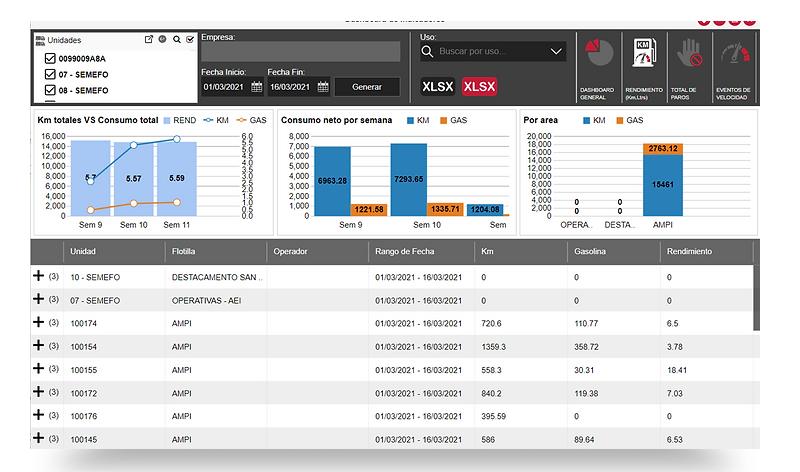800x472 pixels.
Task: Uncheck unit 07 - SEMEFO in the list
Action: (x=50, y=74)
